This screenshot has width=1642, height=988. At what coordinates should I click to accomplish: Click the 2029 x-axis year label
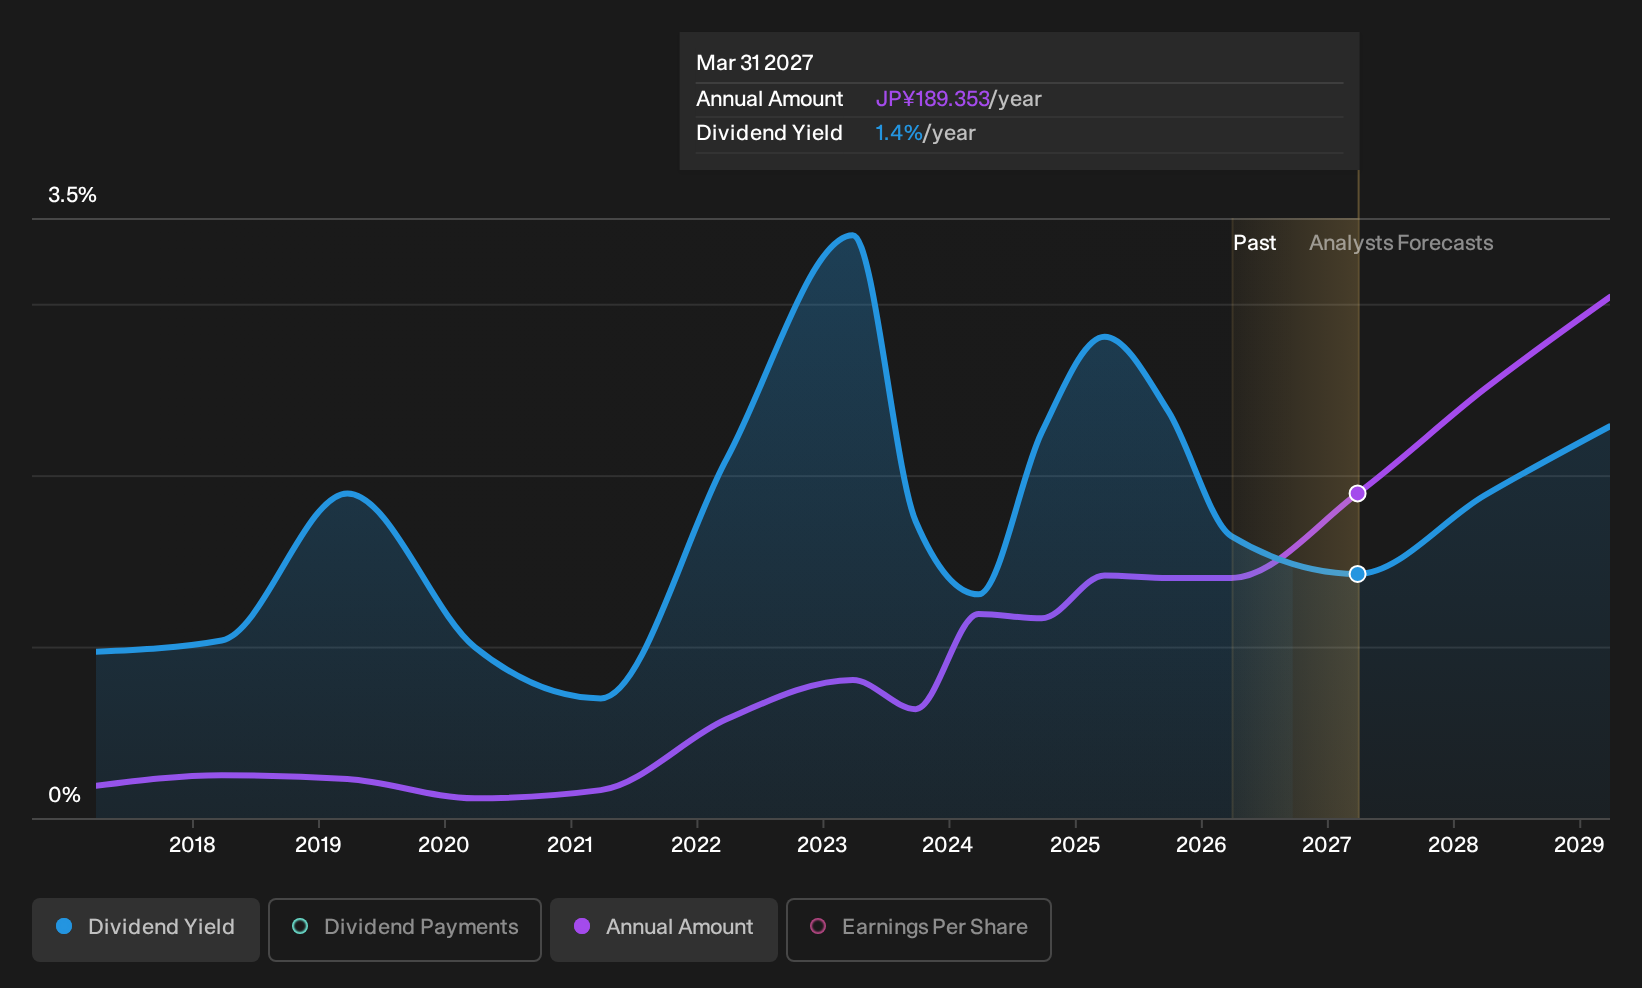tap(1579, 845)
